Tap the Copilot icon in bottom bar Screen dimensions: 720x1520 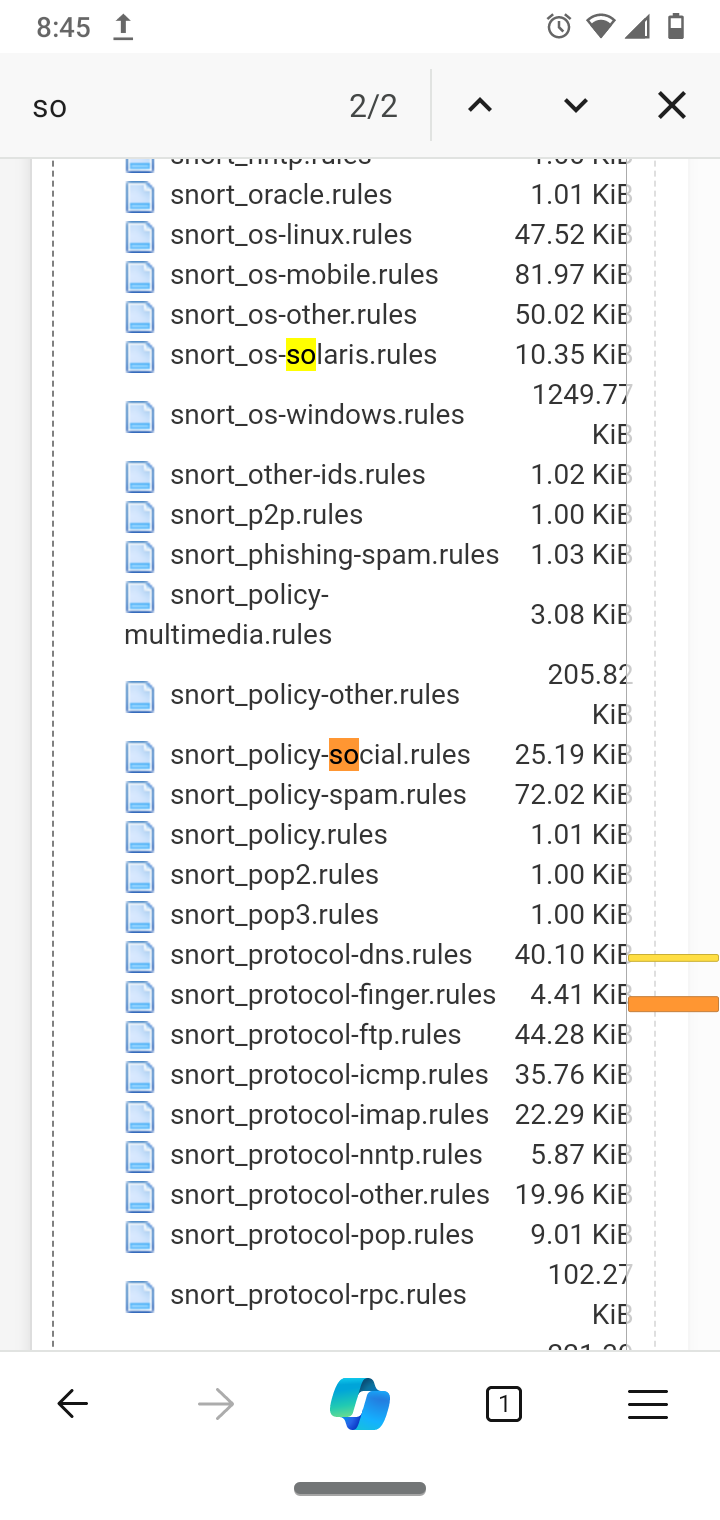(x=360, y=1404)
